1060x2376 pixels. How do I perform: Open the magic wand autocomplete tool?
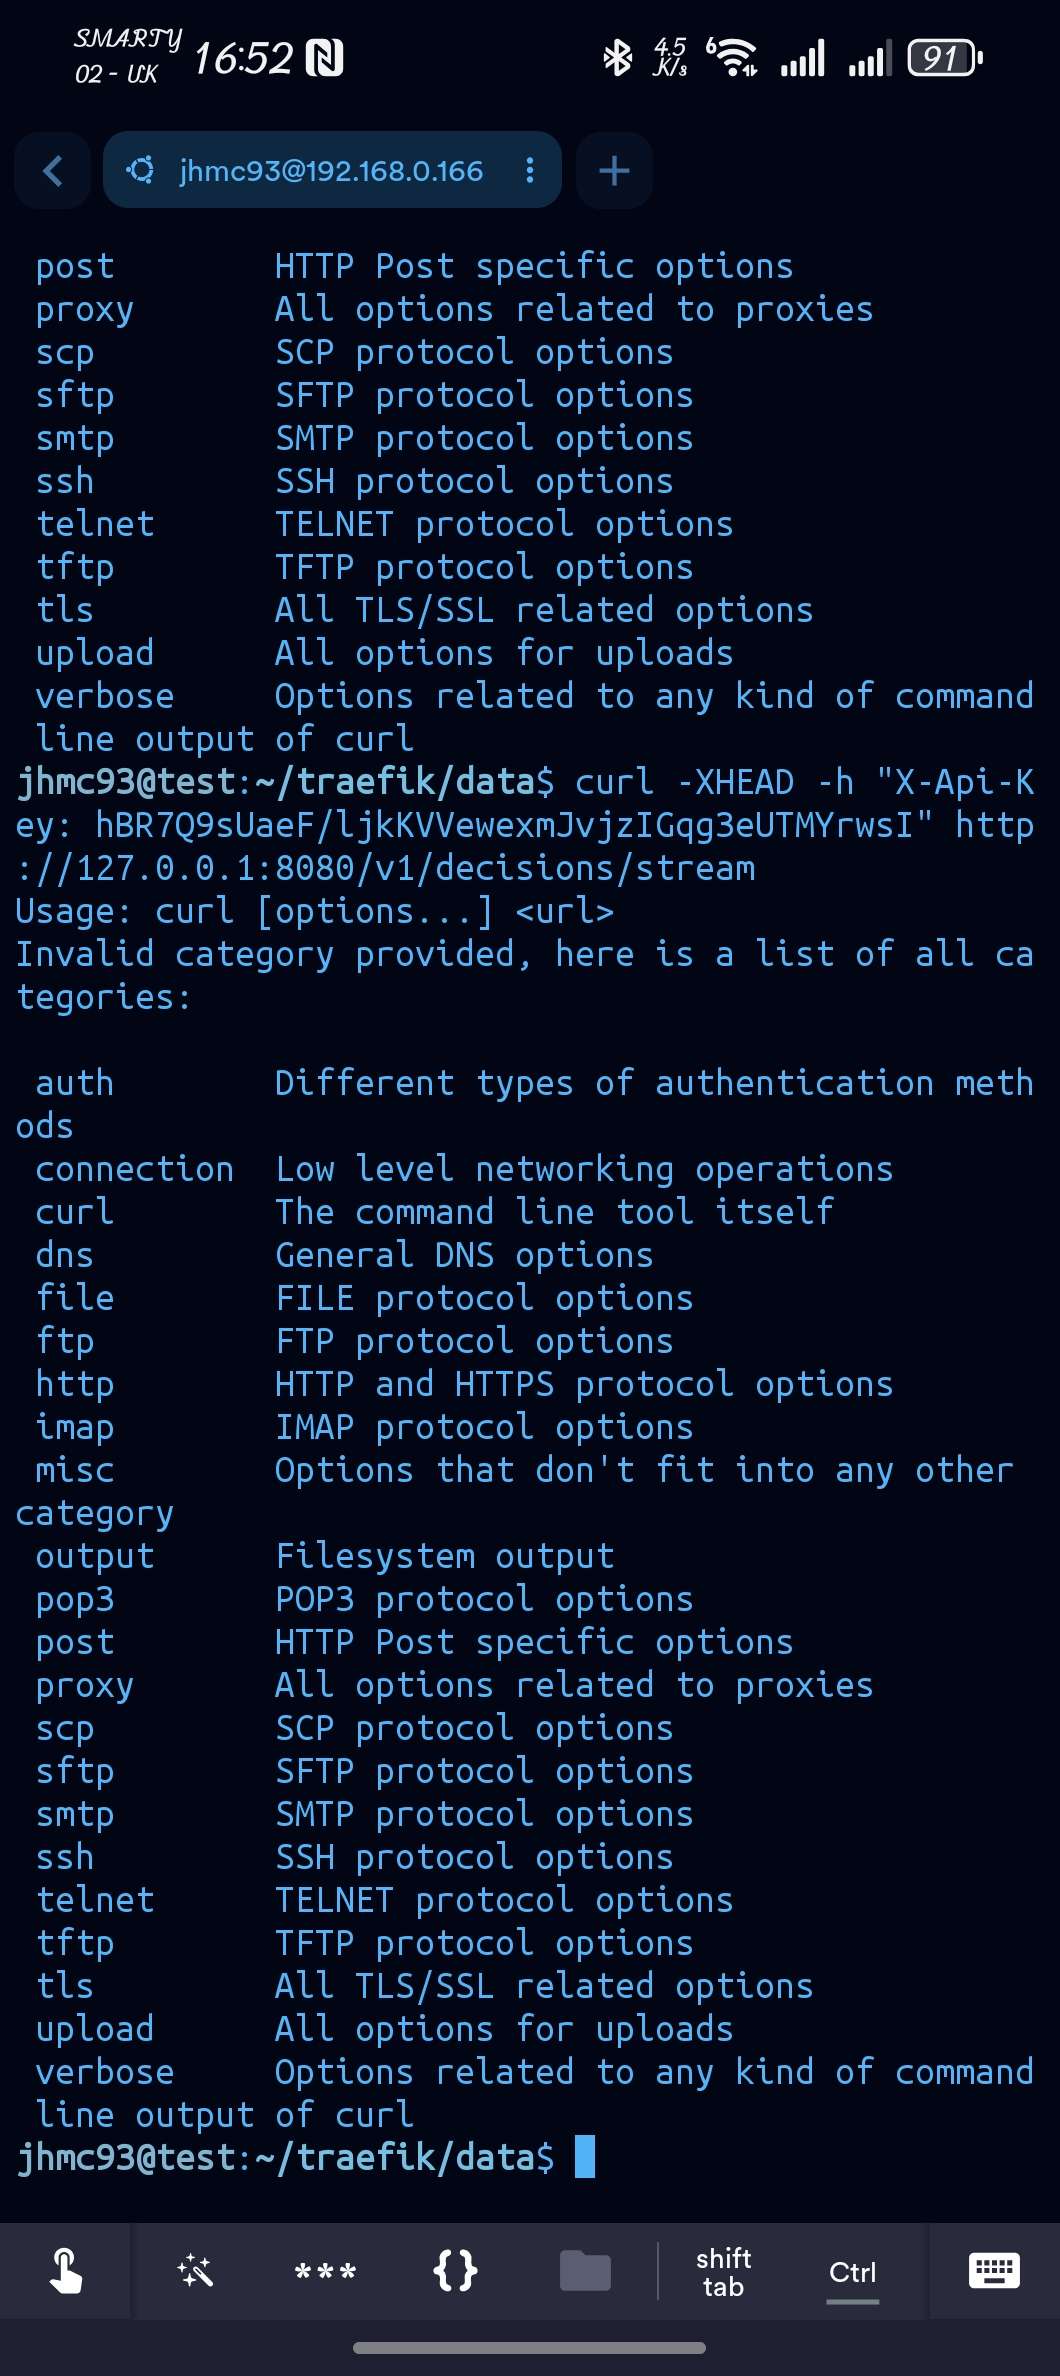point(195,2271)
